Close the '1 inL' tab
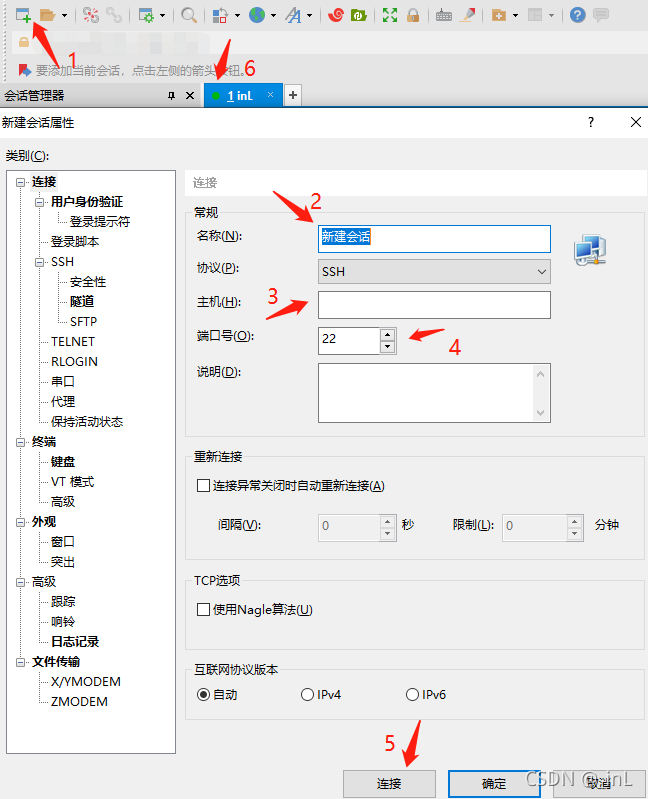This screenshot has height=799, width=648. click(x=271, y=95)
